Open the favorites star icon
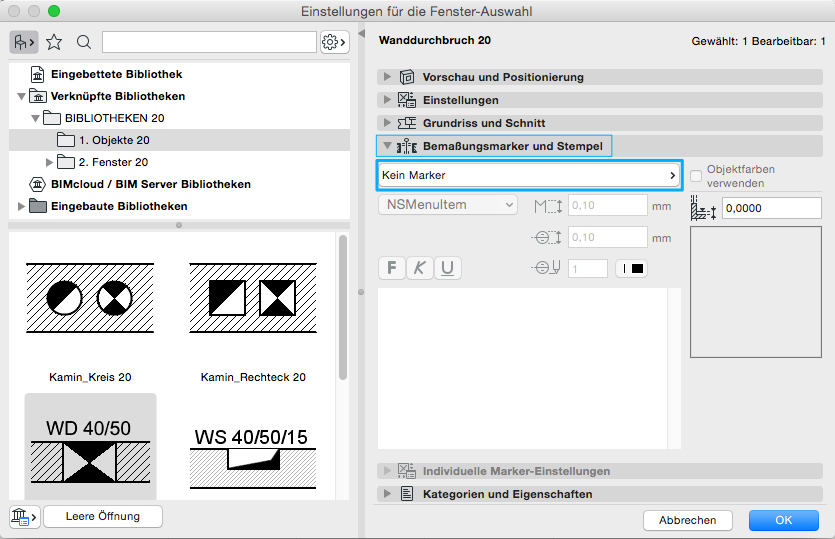This screenshot has width=835, height=539. coord(54,42)
